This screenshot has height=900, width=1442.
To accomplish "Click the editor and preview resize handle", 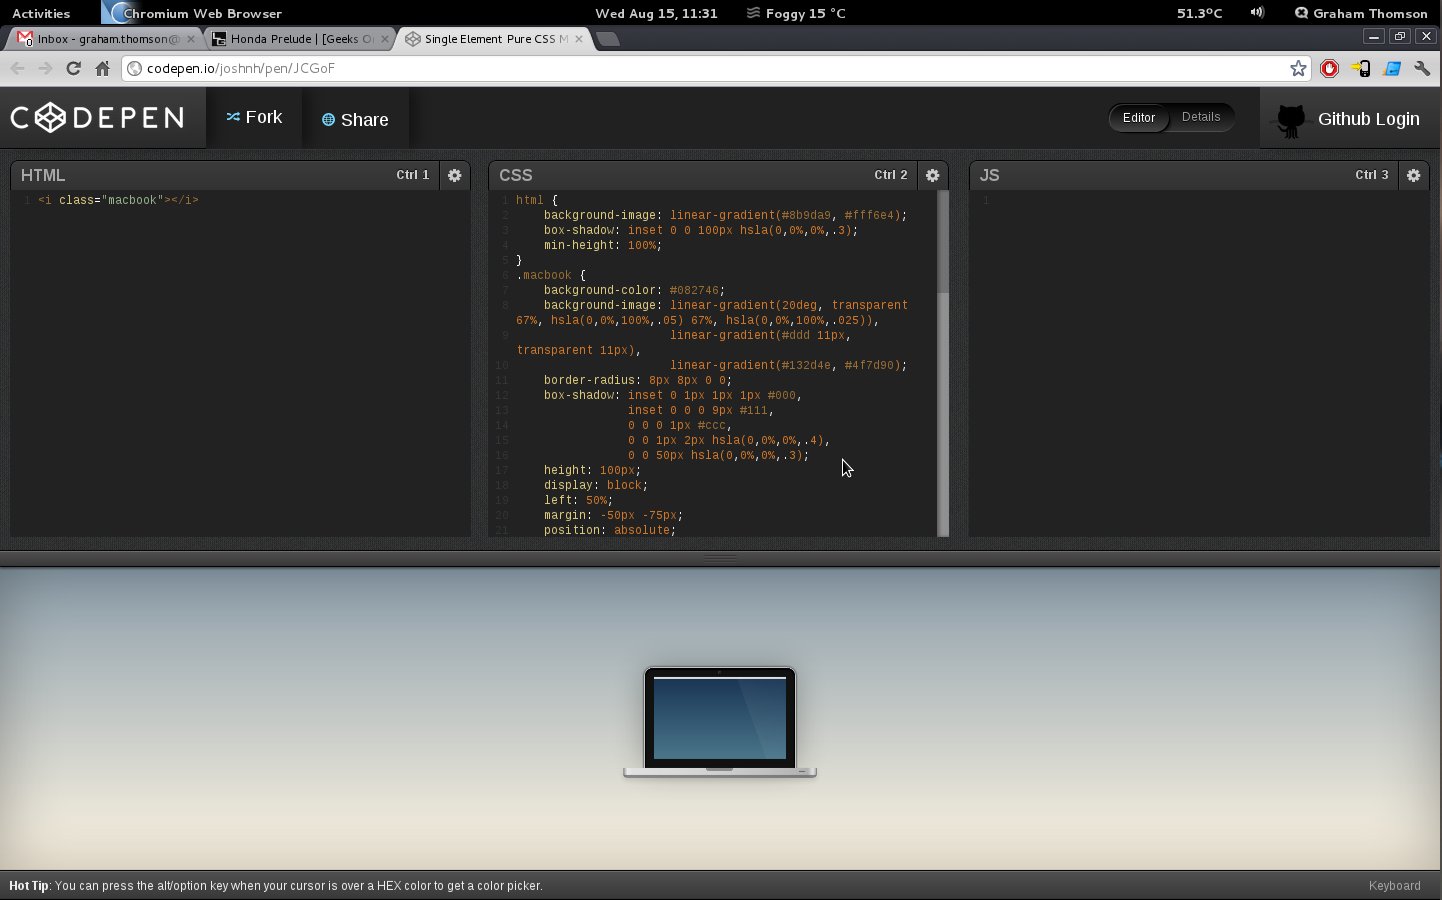I will [x=721, y=558].
